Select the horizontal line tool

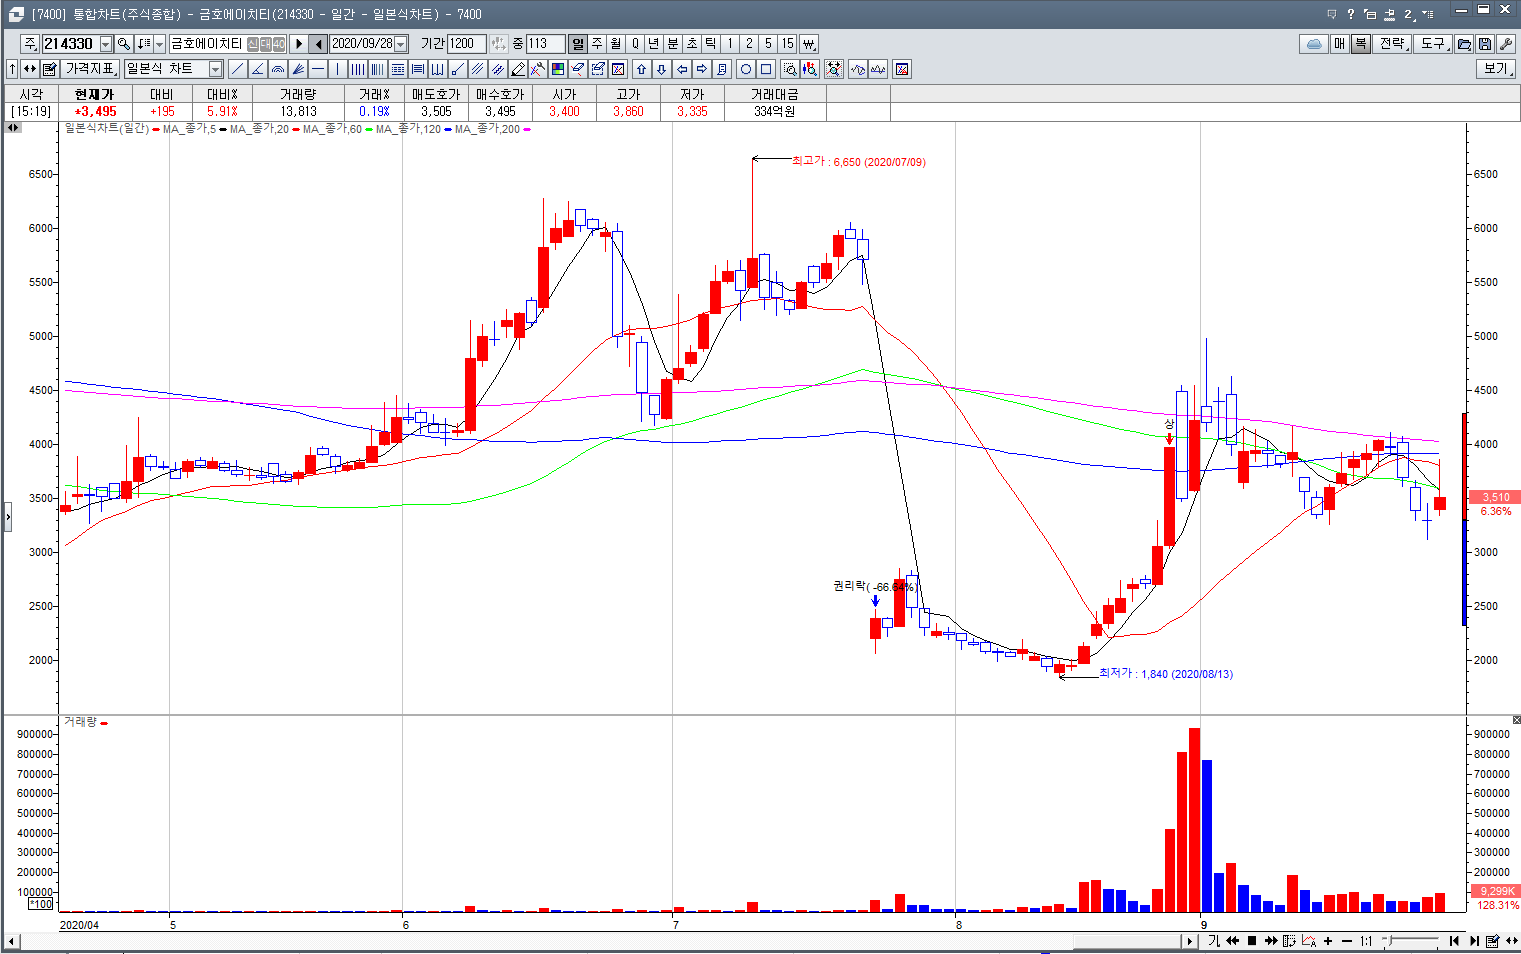[318, 69]
